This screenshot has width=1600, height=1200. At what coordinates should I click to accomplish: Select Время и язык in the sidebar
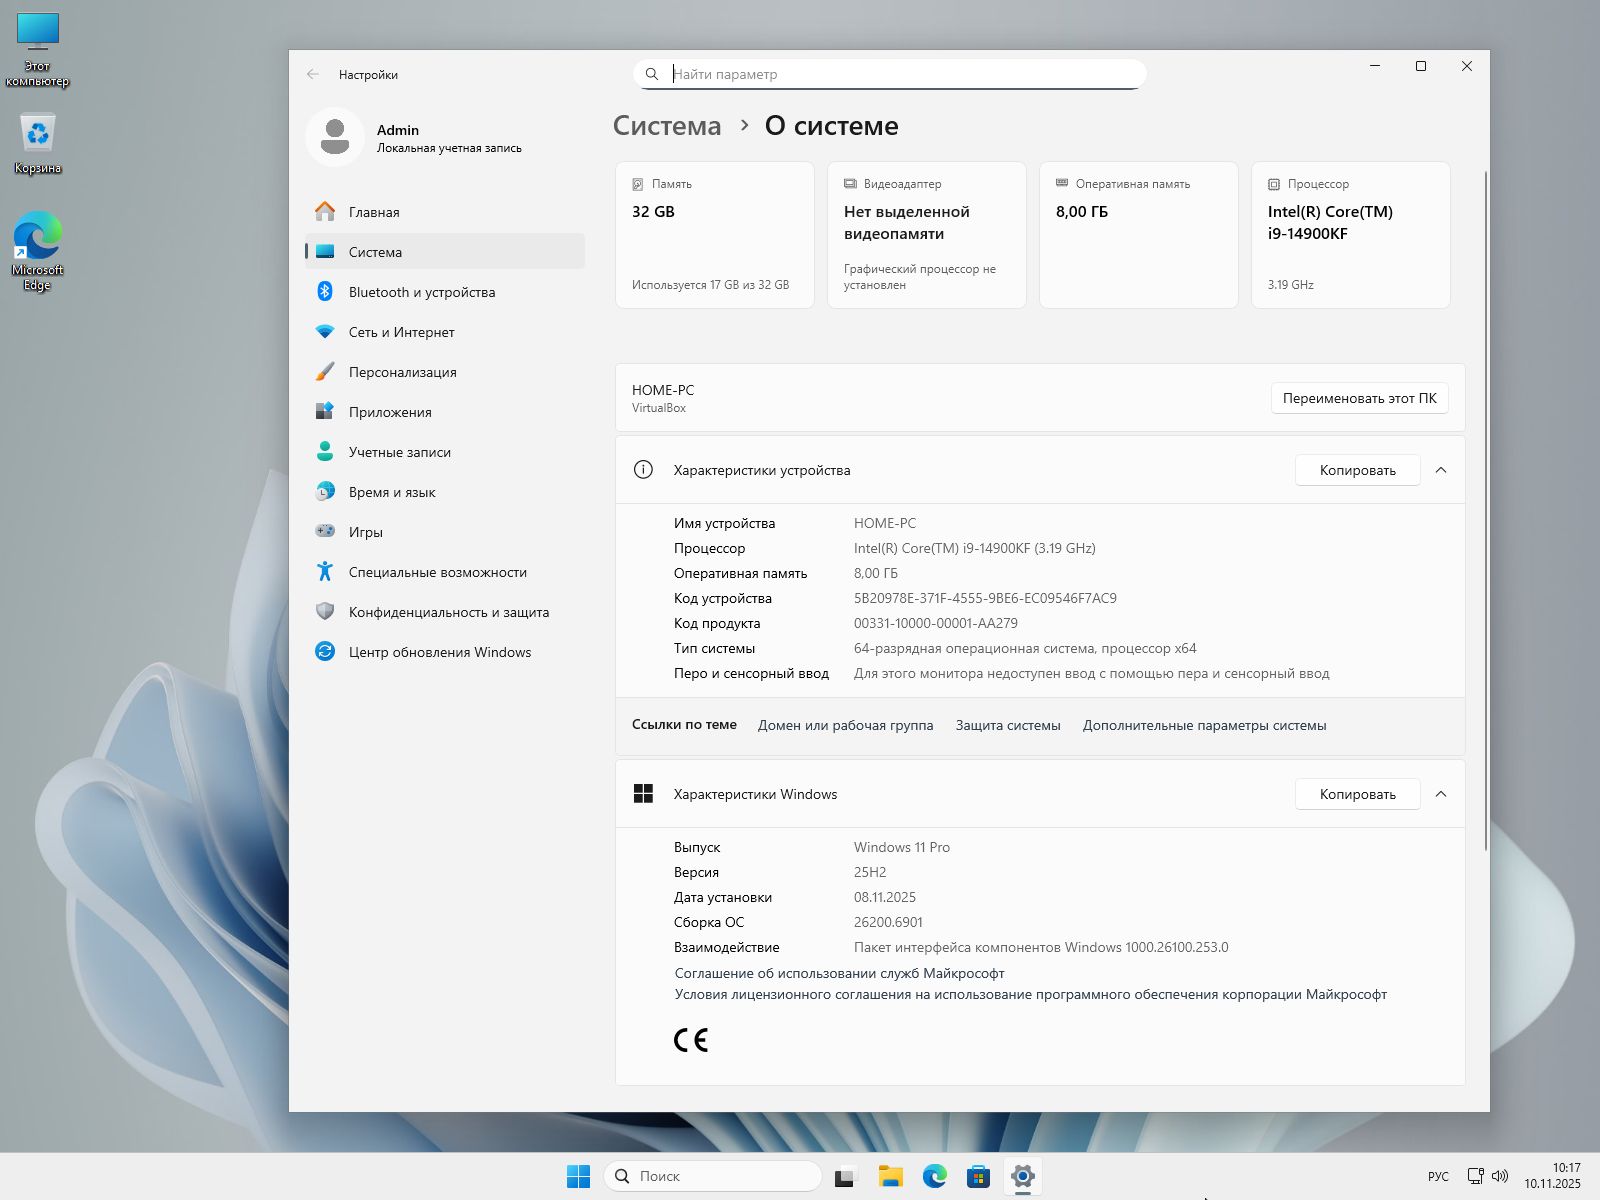pos(392,492)
